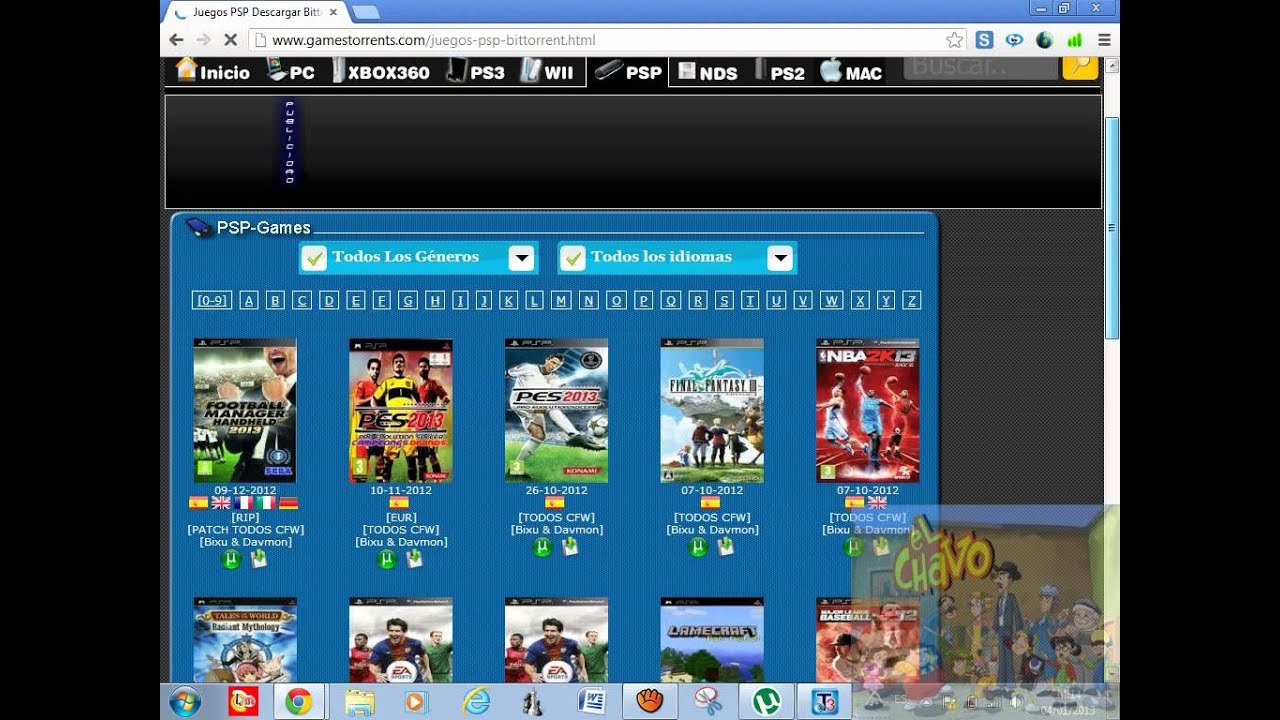Viewport: 1280px width, 720px height.
Task: Click torrent icon under Football Manager
Action: (231, 559)
